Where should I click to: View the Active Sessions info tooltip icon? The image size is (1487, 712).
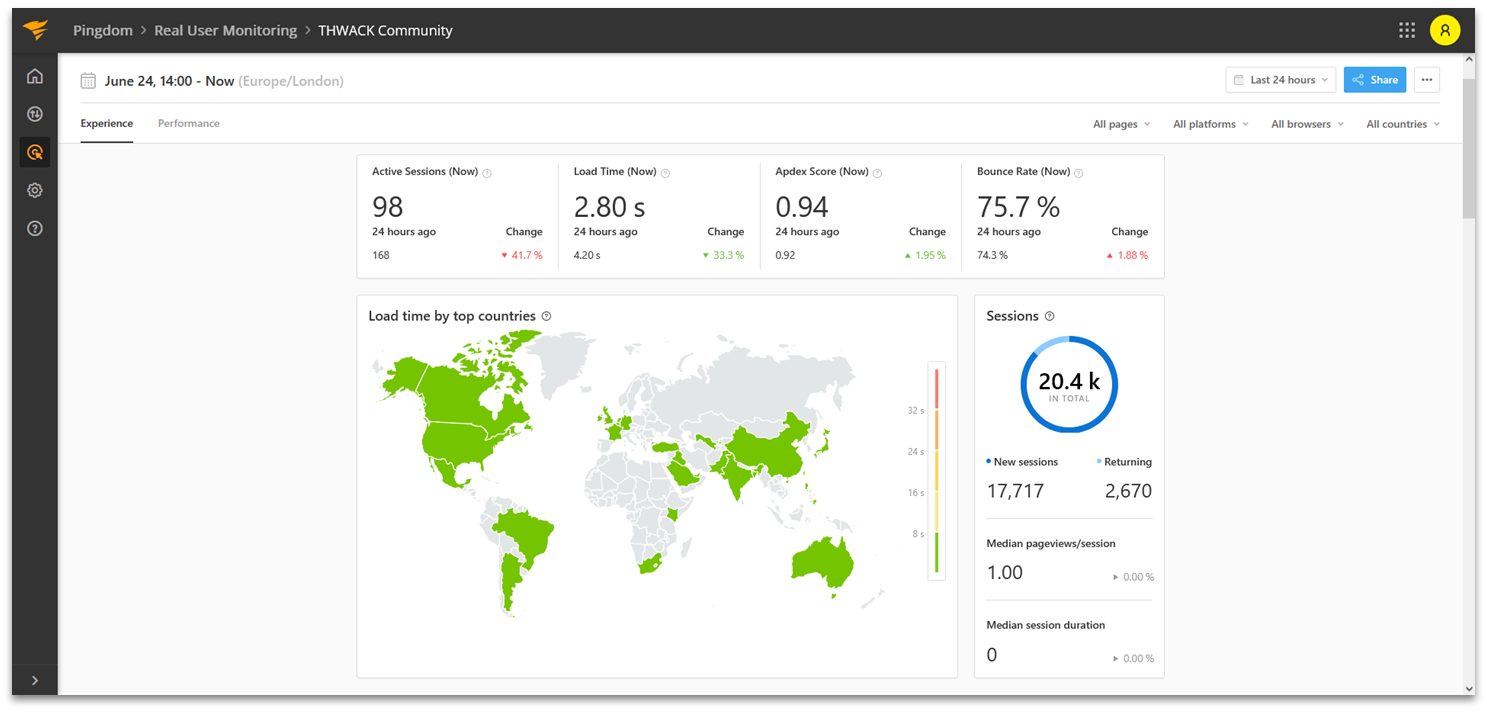(x=487, y=172)
